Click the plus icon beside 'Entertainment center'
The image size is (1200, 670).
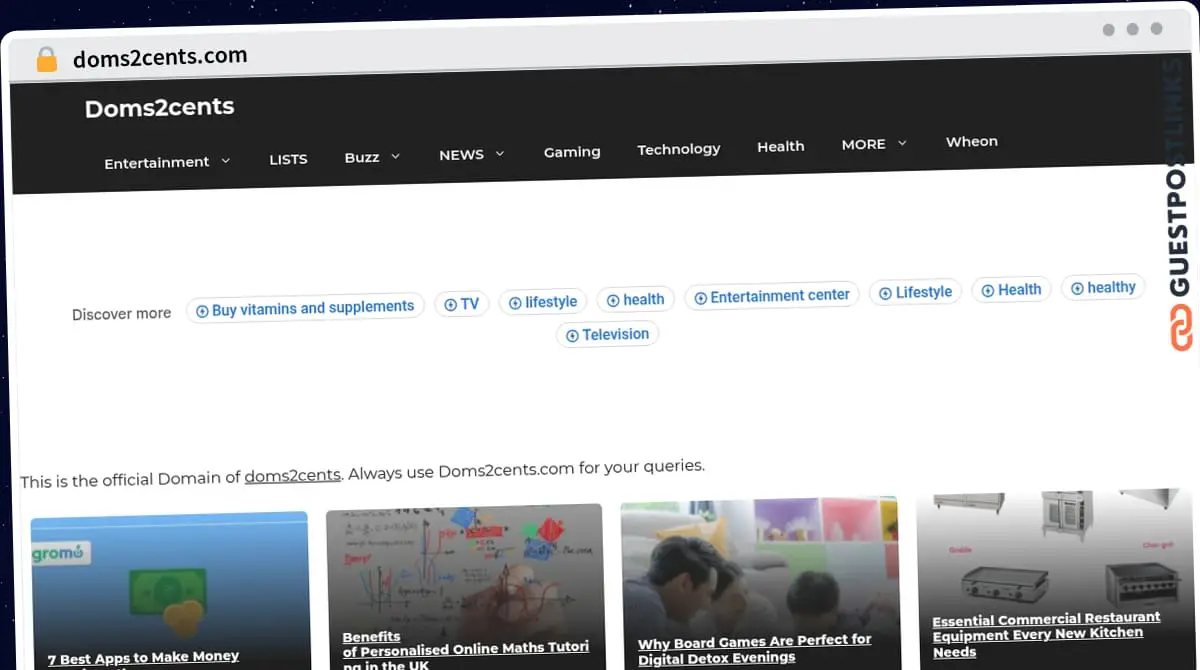point(702,295)
